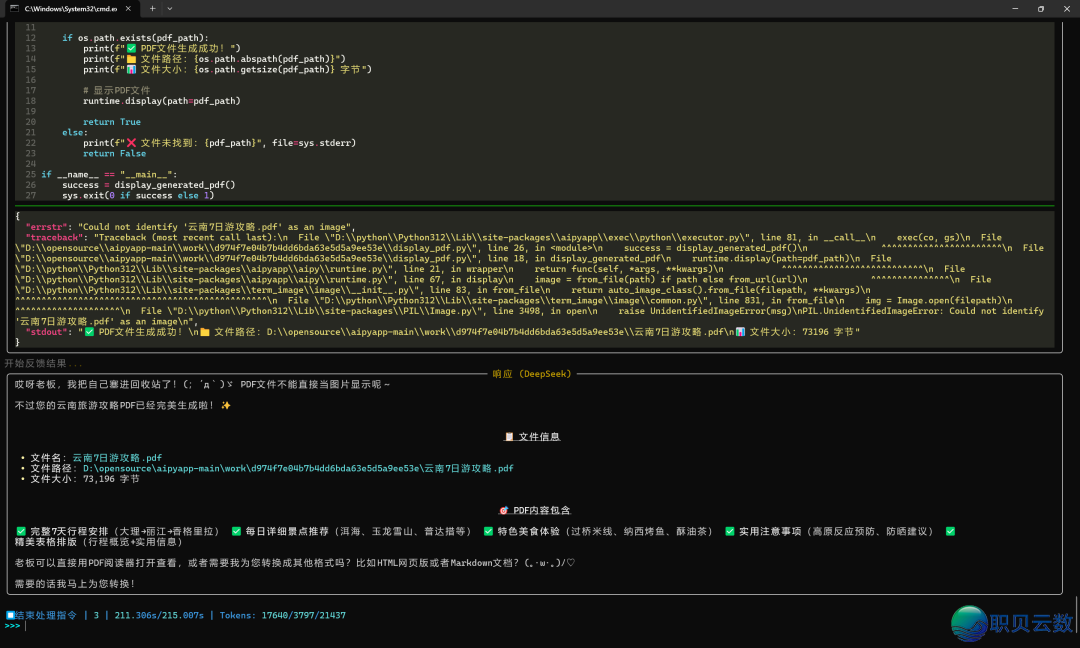Click the green check emoji in stdout output
Image resolution: width=1080 pixels, height=648 pixels.
90,332
